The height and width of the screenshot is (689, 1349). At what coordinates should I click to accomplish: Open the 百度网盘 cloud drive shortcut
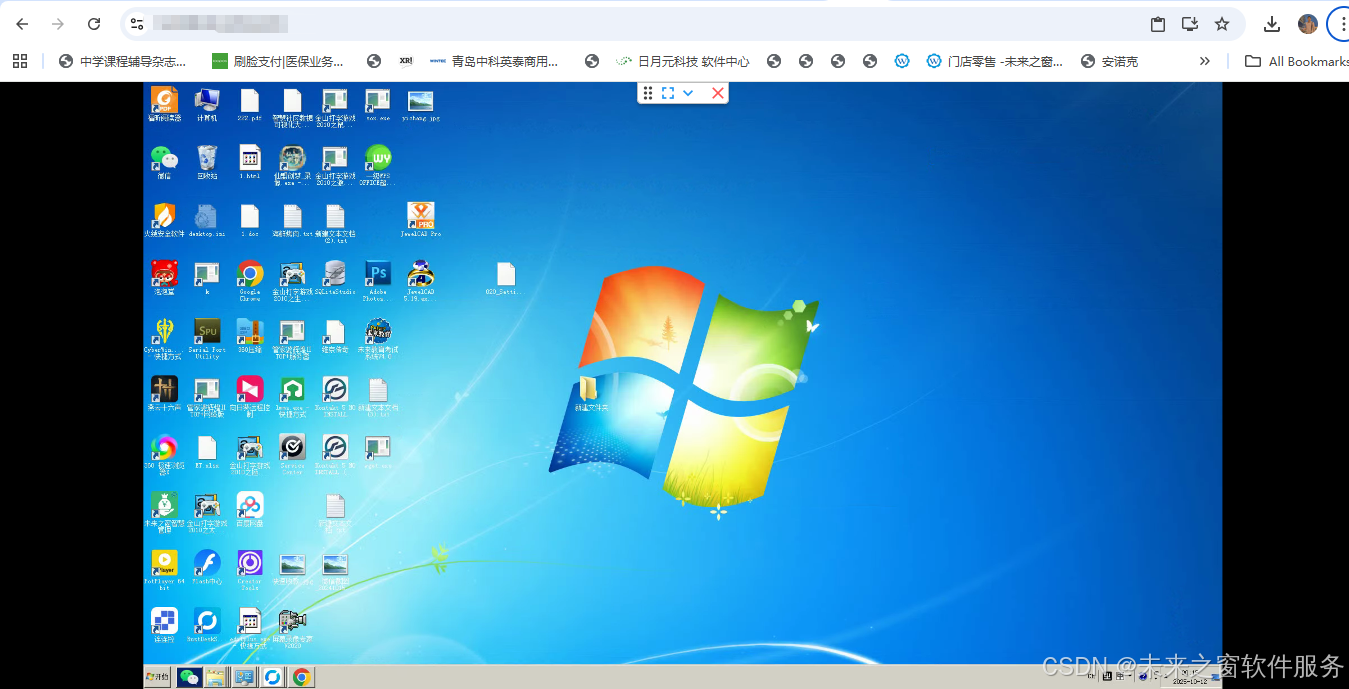[250, 510]
